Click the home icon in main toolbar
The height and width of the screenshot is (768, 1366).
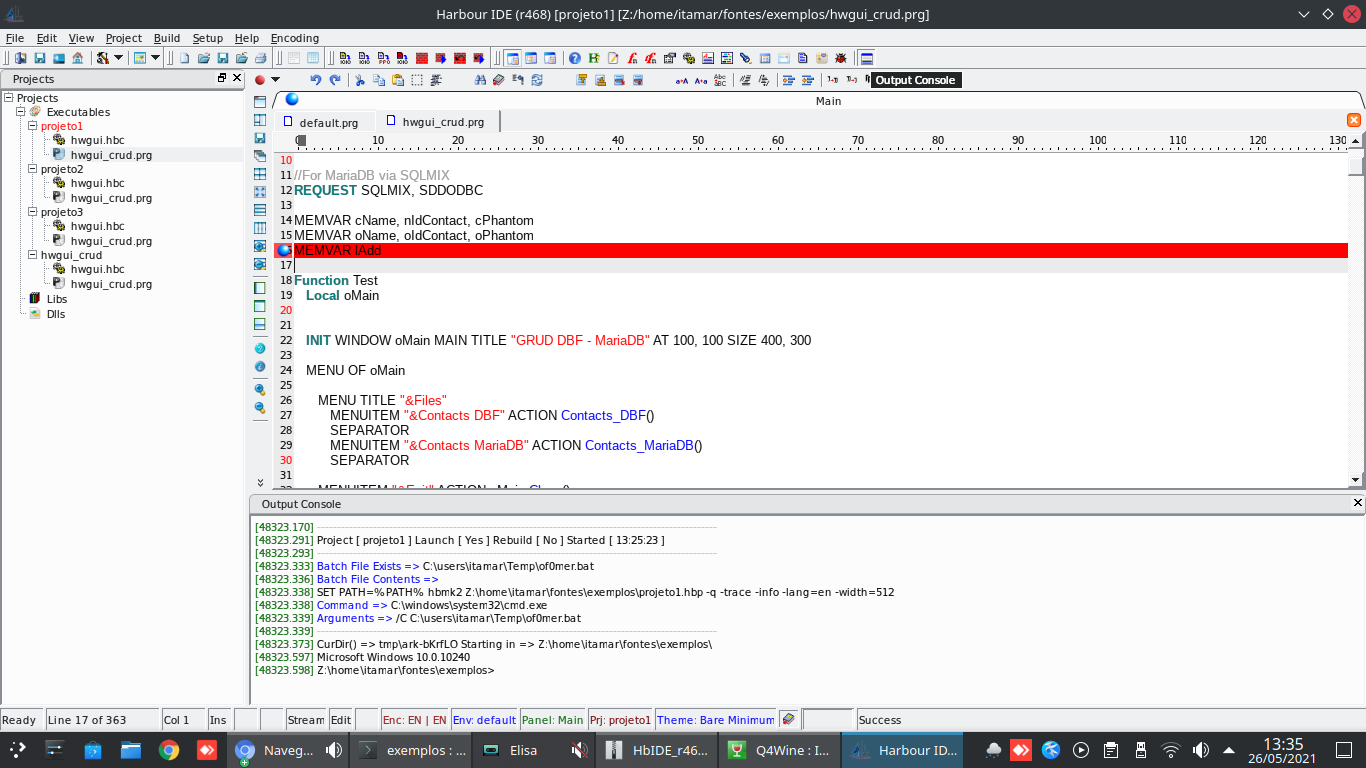pyautogui.click(x=77, y=58)
